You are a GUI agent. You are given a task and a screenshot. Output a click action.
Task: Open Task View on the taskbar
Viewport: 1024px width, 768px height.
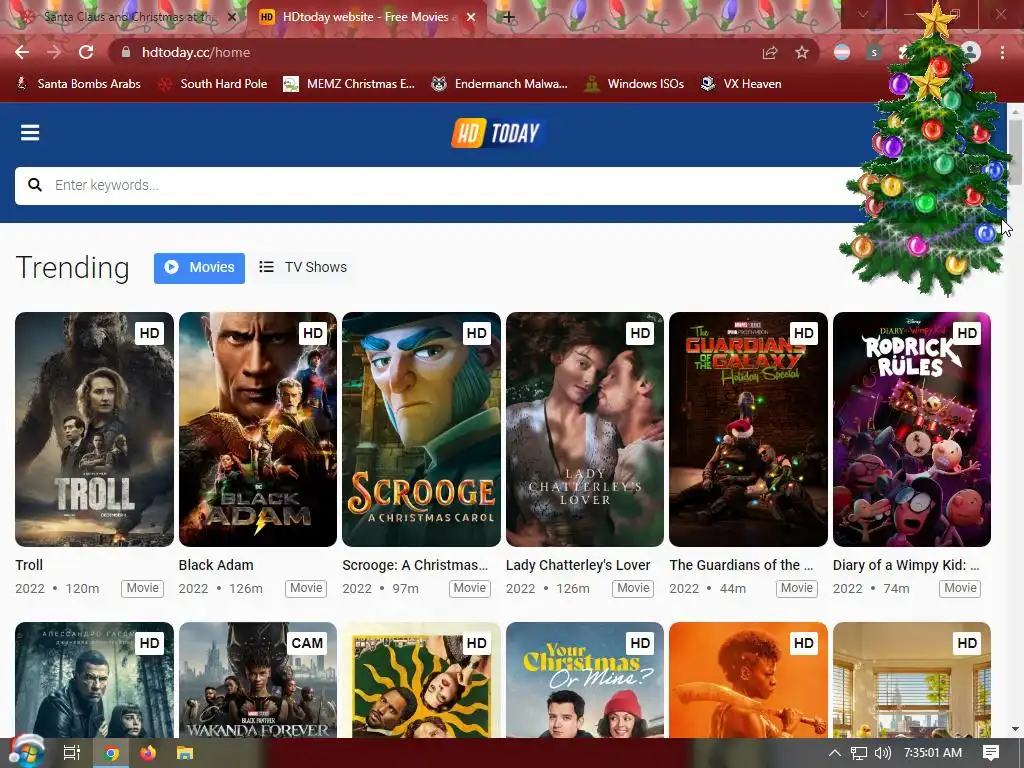(72, 753)
